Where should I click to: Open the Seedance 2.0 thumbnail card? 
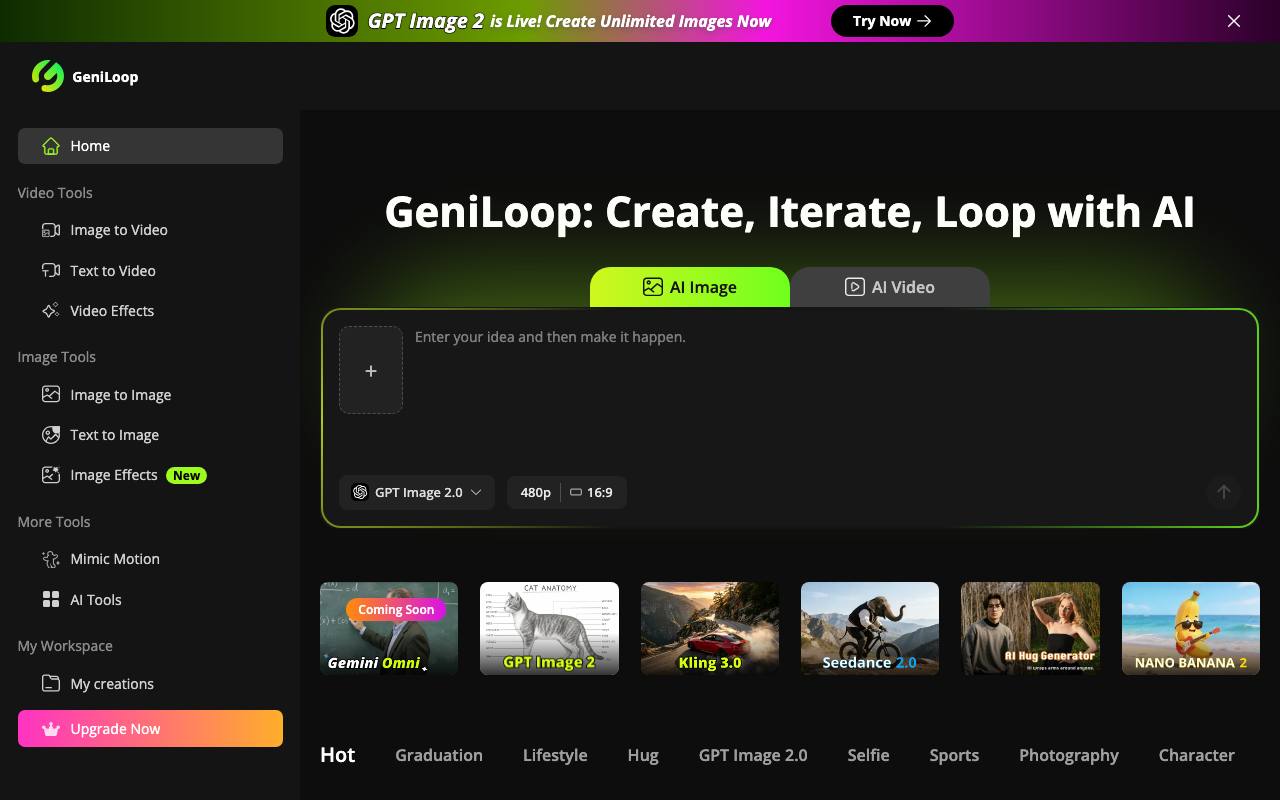(870, 628)
